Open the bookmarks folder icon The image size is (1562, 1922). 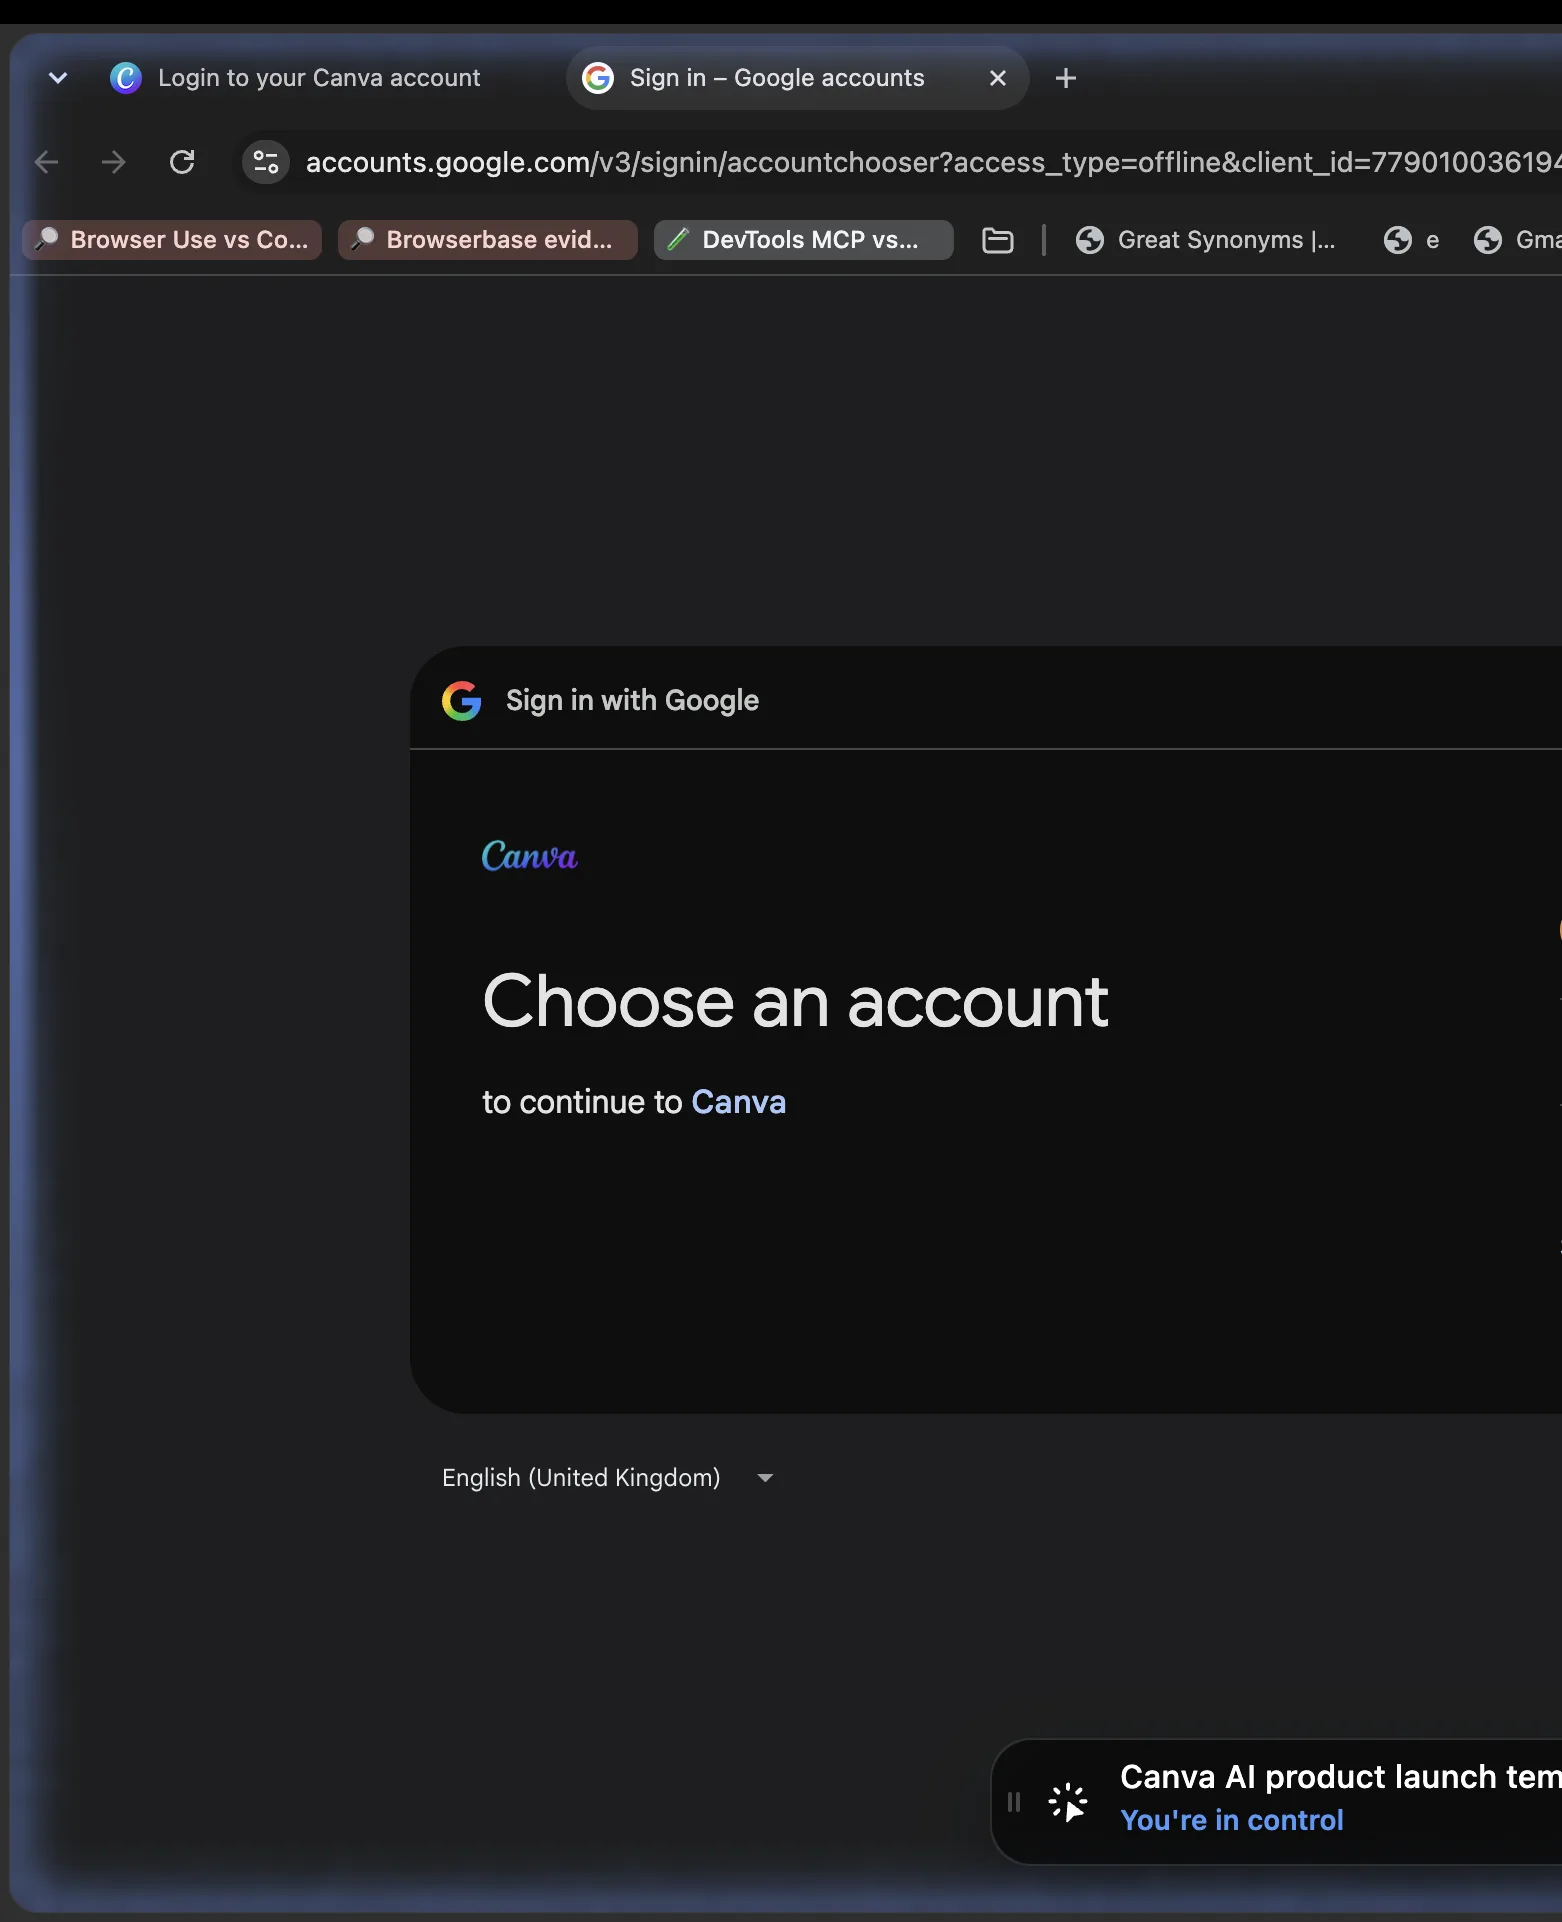pos(998,240)
